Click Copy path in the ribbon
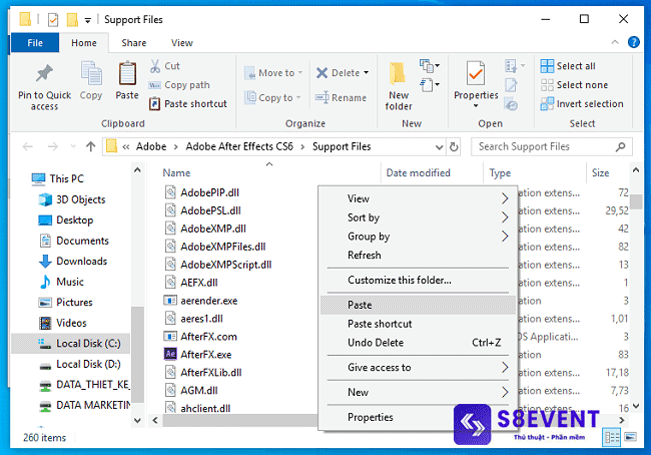651x455 pixels. 179,85
